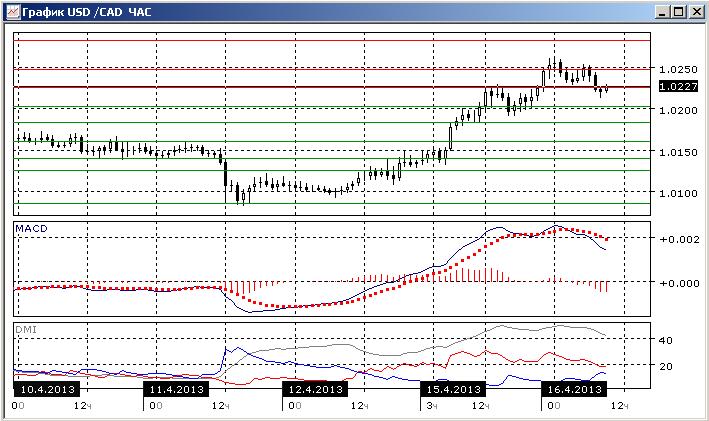The image size is (709, 421).
Task: Click the DMI indicator label
Action: (26, 329)
